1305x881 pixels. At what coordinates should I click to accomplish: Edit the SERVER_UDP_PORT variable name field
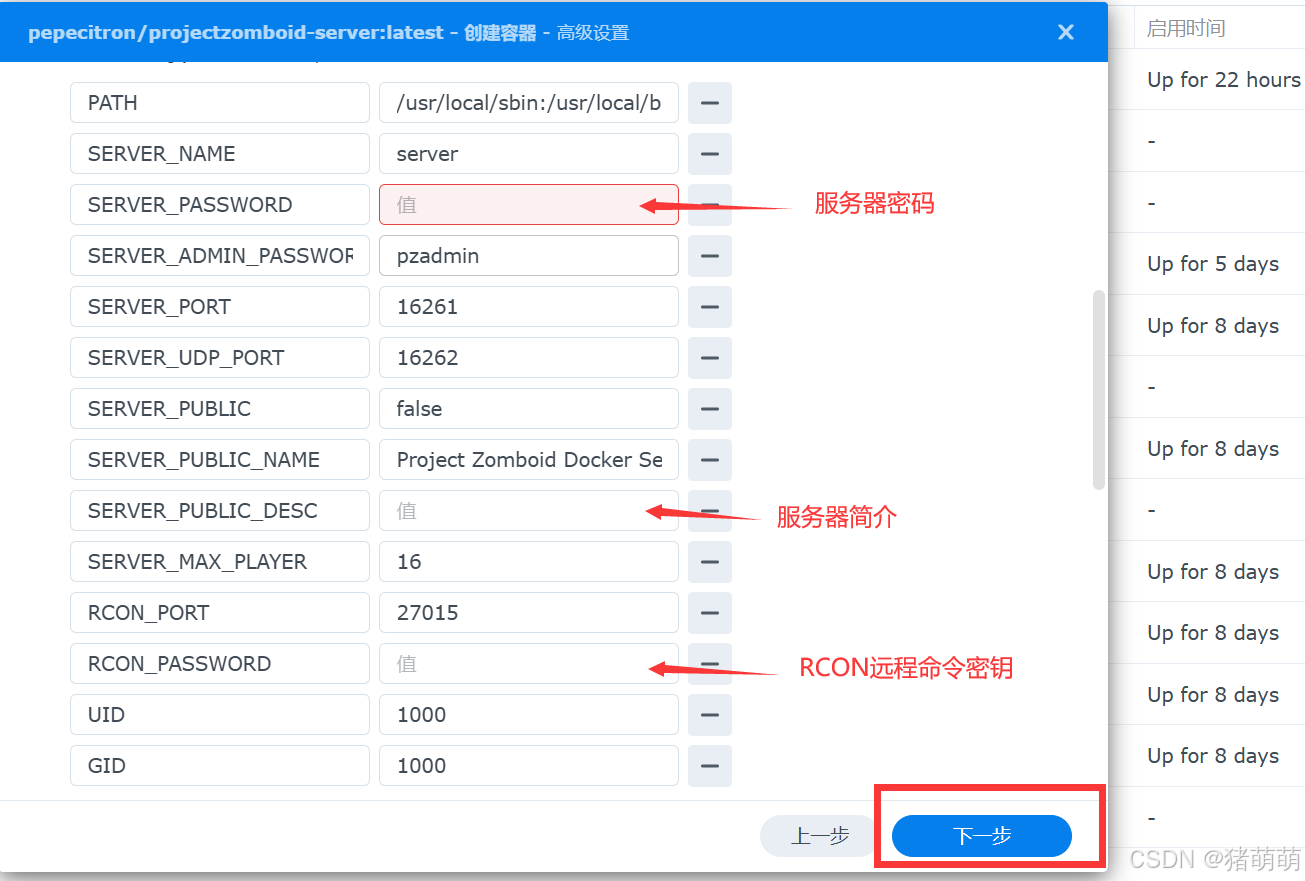[220, 358]
